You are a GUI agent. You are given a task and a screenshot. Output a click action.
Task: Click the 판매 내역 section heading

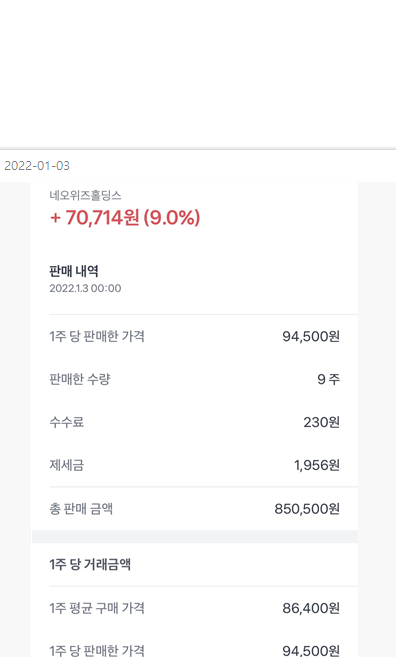pos(74,271)
